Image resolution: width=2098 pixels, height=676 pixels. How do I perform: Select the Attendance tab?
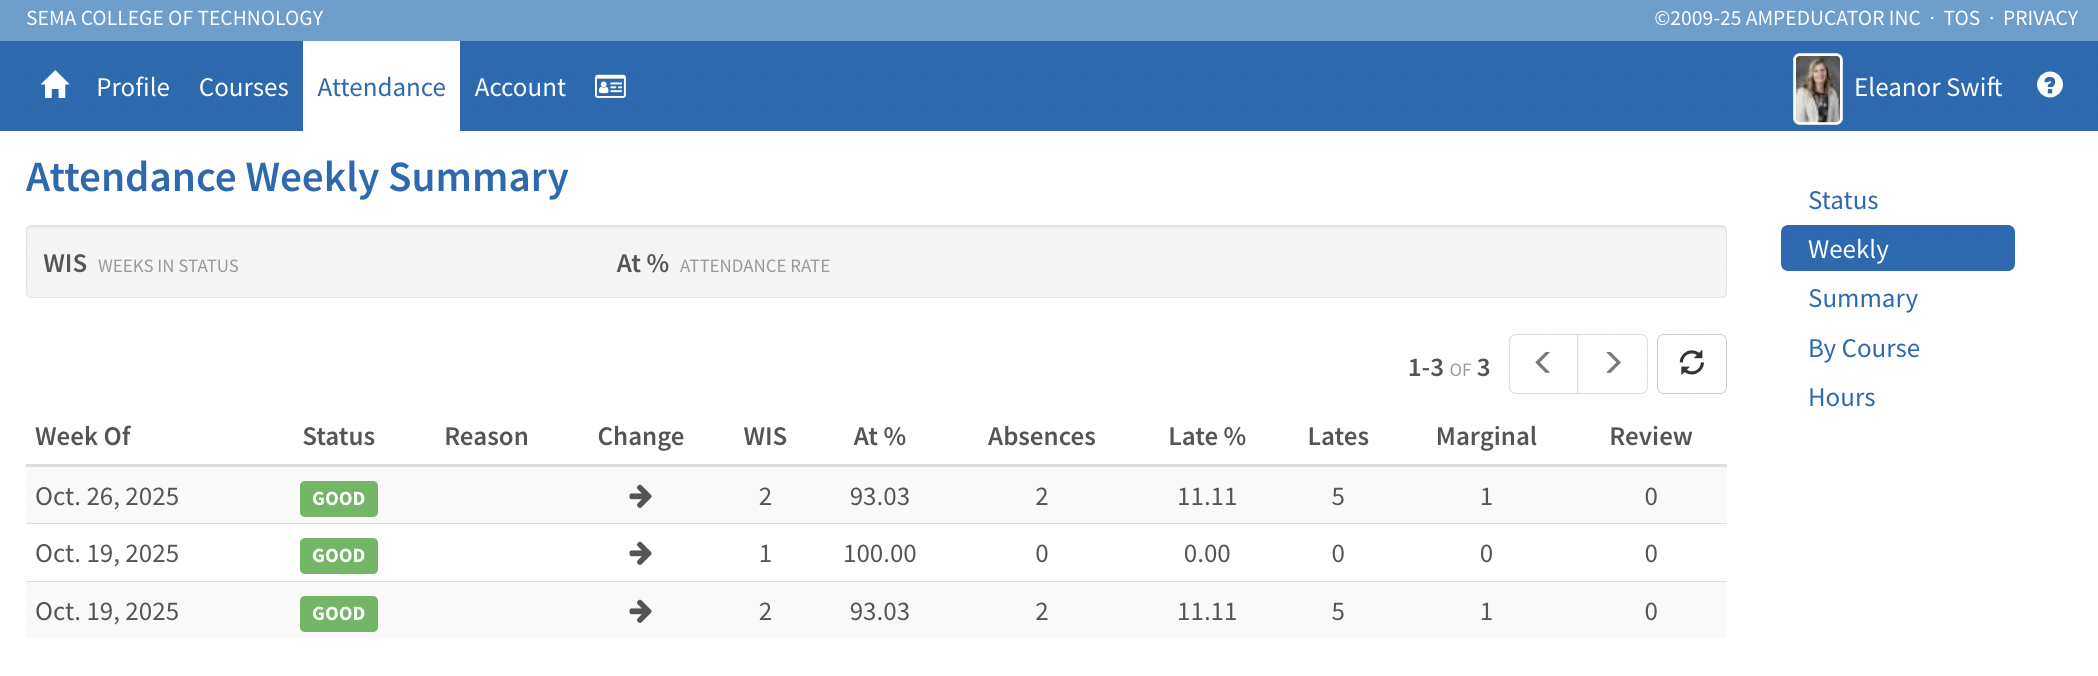point(381,87)
